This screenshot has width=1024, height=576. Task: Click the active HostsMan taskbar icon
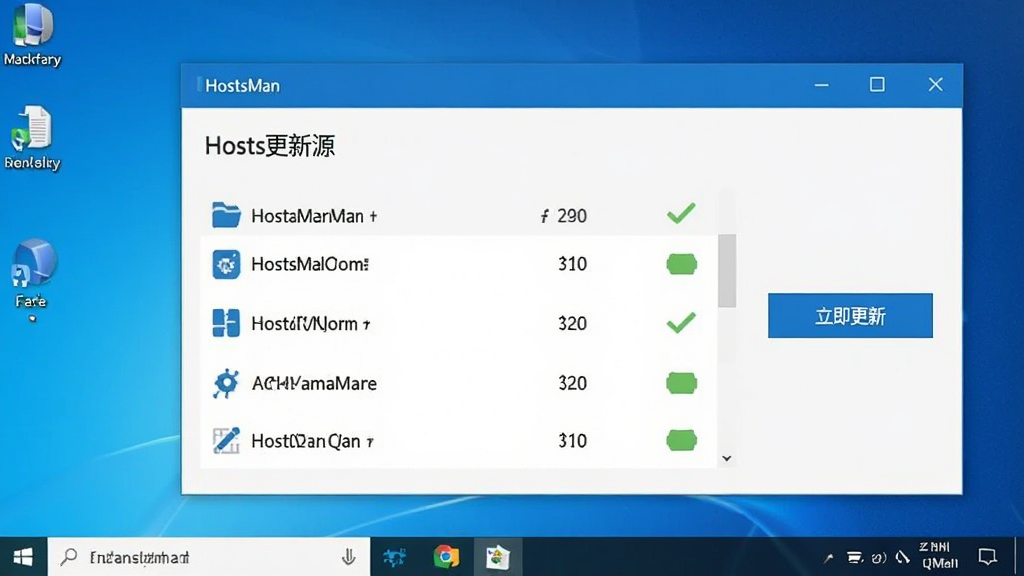pyautogui.click(x=497, y=557)
